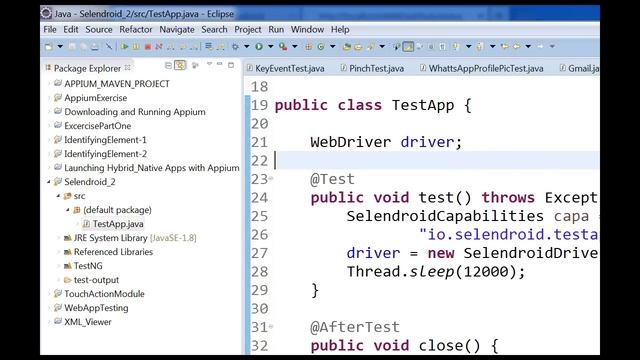Click on 'WebDriver driver;' code line
Image resolution: width=640 pixels, height=360 pixels.
click(x=386, y=142)
